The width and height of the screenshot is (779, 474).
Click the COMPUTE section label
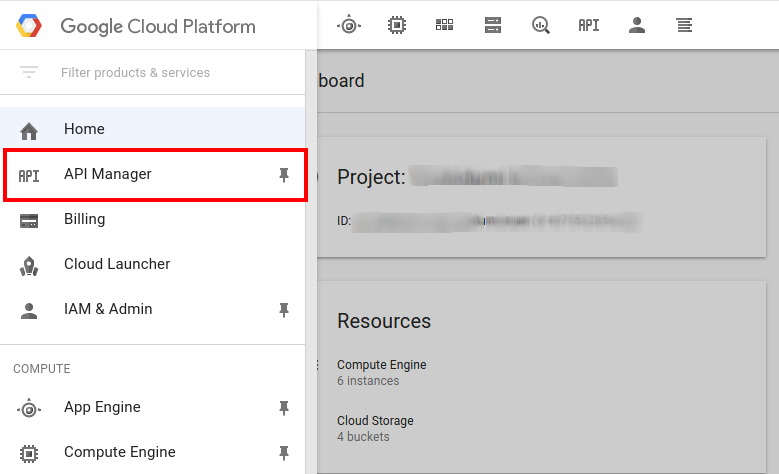[x=42, y=369]
